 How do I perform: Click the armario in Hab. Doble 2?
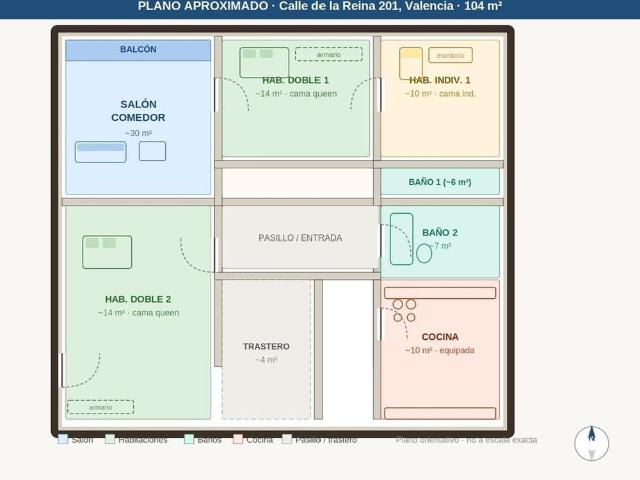click(100, 407)
